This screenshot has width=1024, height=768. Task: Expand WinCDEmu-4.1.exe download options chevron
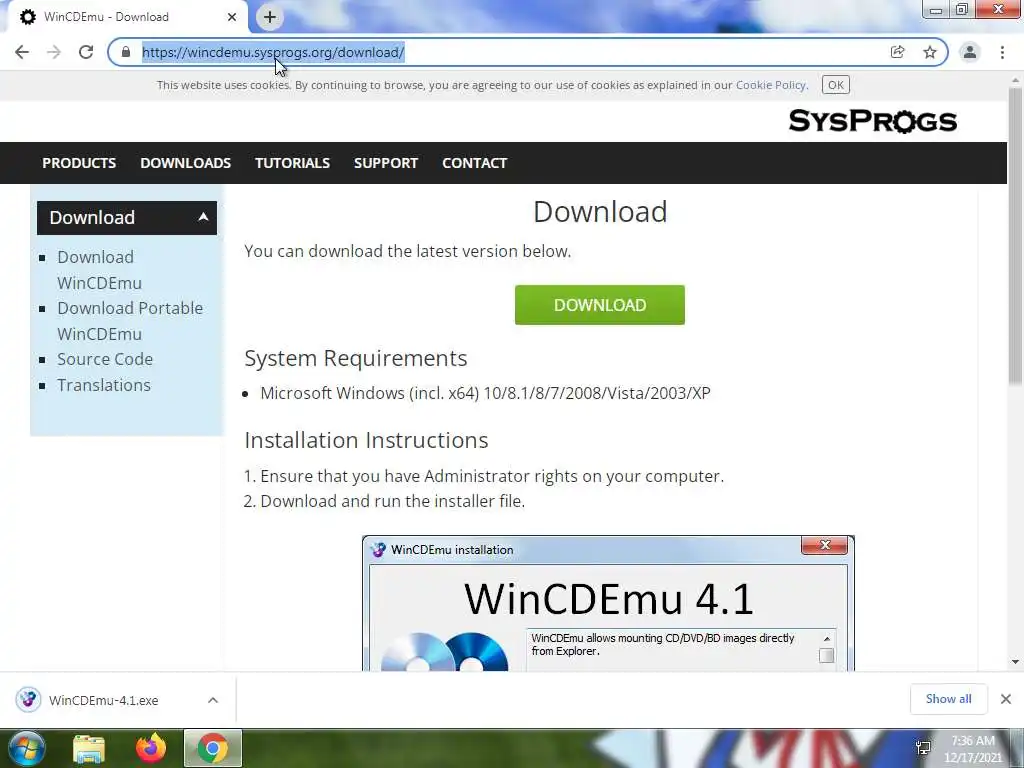pyautogui.click(x=213, y=700)
